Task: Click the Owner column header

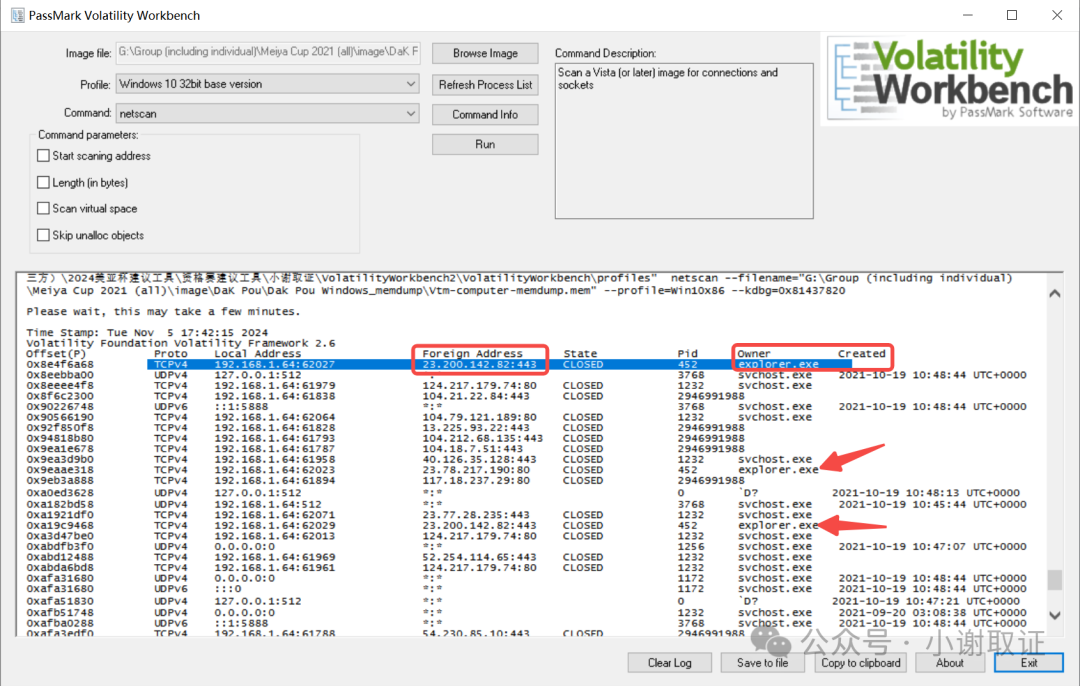Action: (x=754, y=353)
